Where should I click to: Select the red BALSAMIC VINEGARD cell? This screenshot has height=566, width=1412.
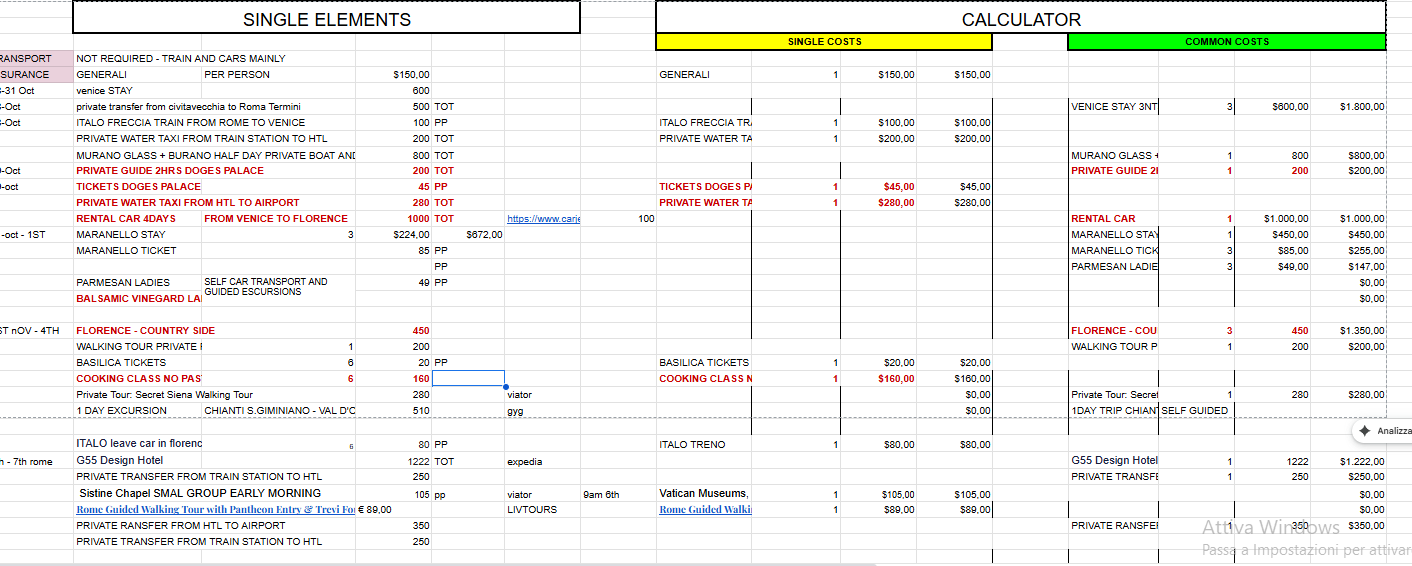coord(130,299)
